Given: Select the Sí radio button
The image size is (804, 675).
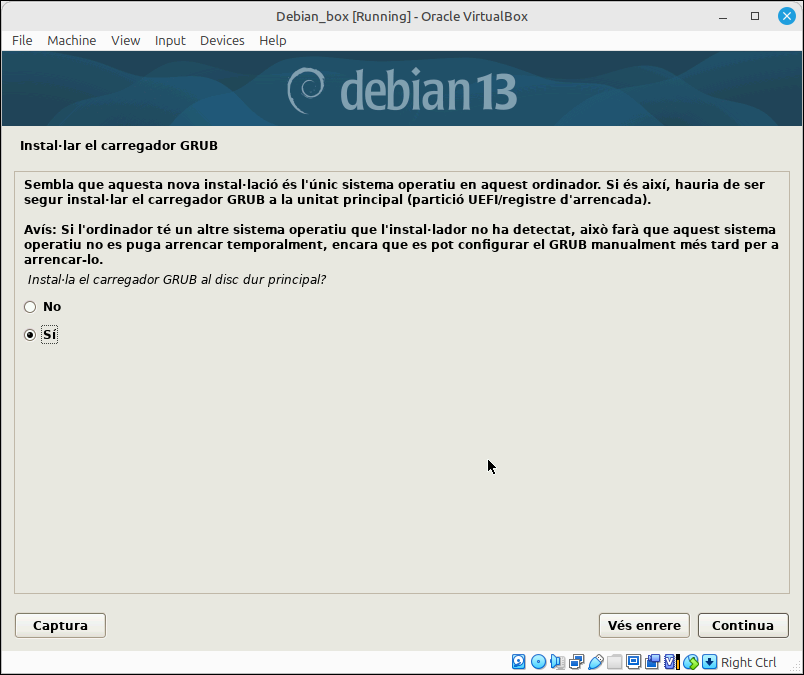Looking at the screenshot, I should click(30, 335).
